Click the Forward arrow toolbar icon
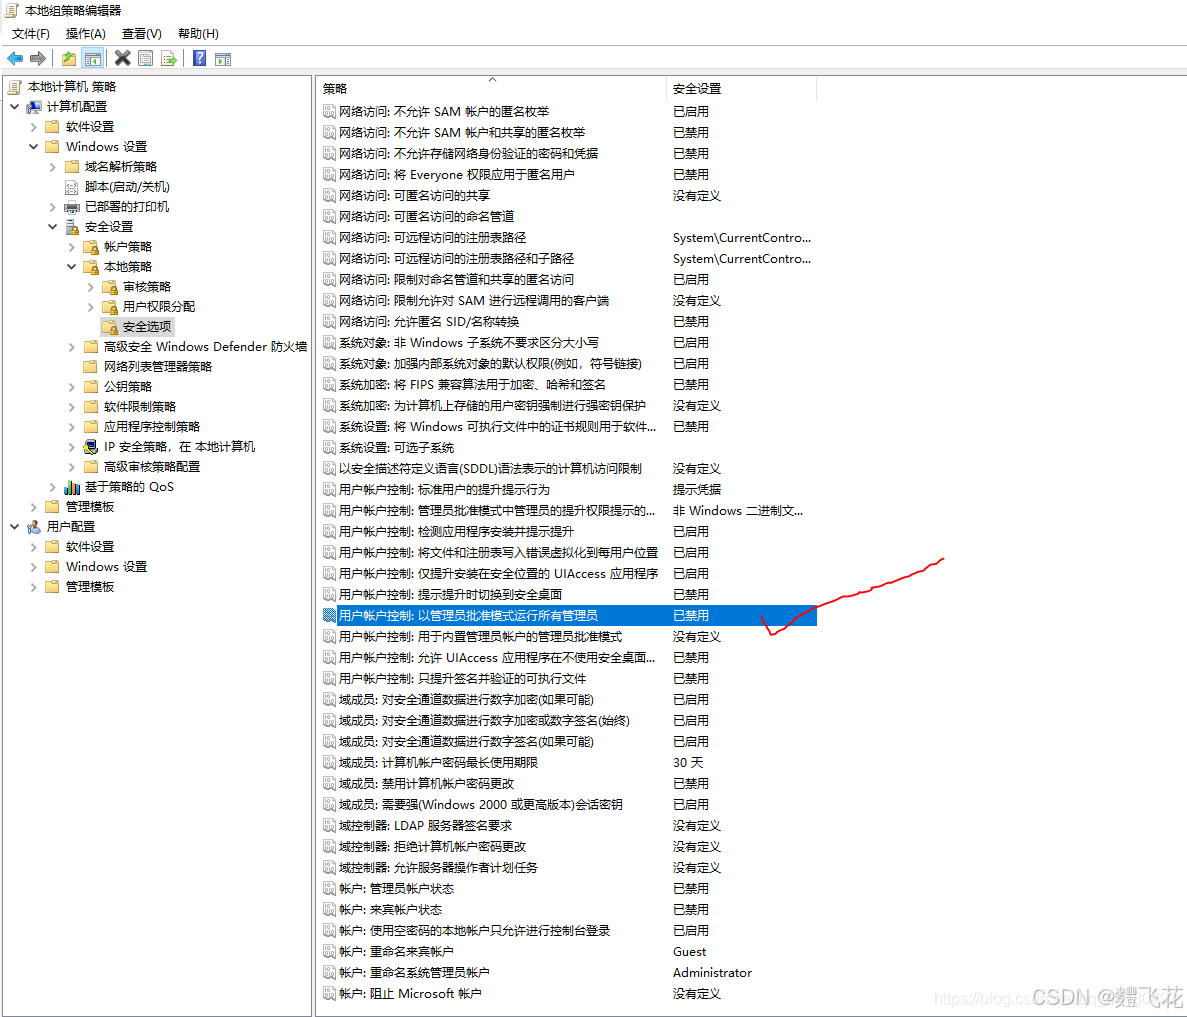 click(38, 58)
